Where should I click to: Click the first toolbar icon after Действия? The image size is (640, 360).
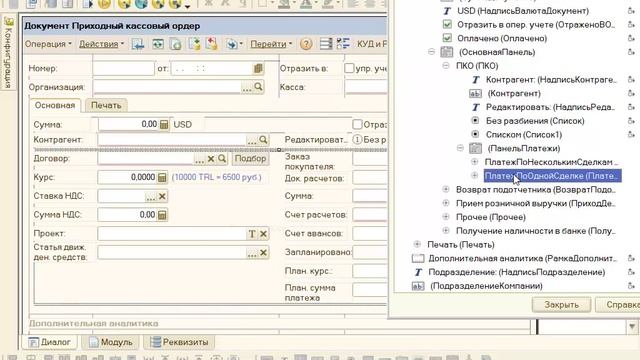pyautogui.click(x=138, y=44)
